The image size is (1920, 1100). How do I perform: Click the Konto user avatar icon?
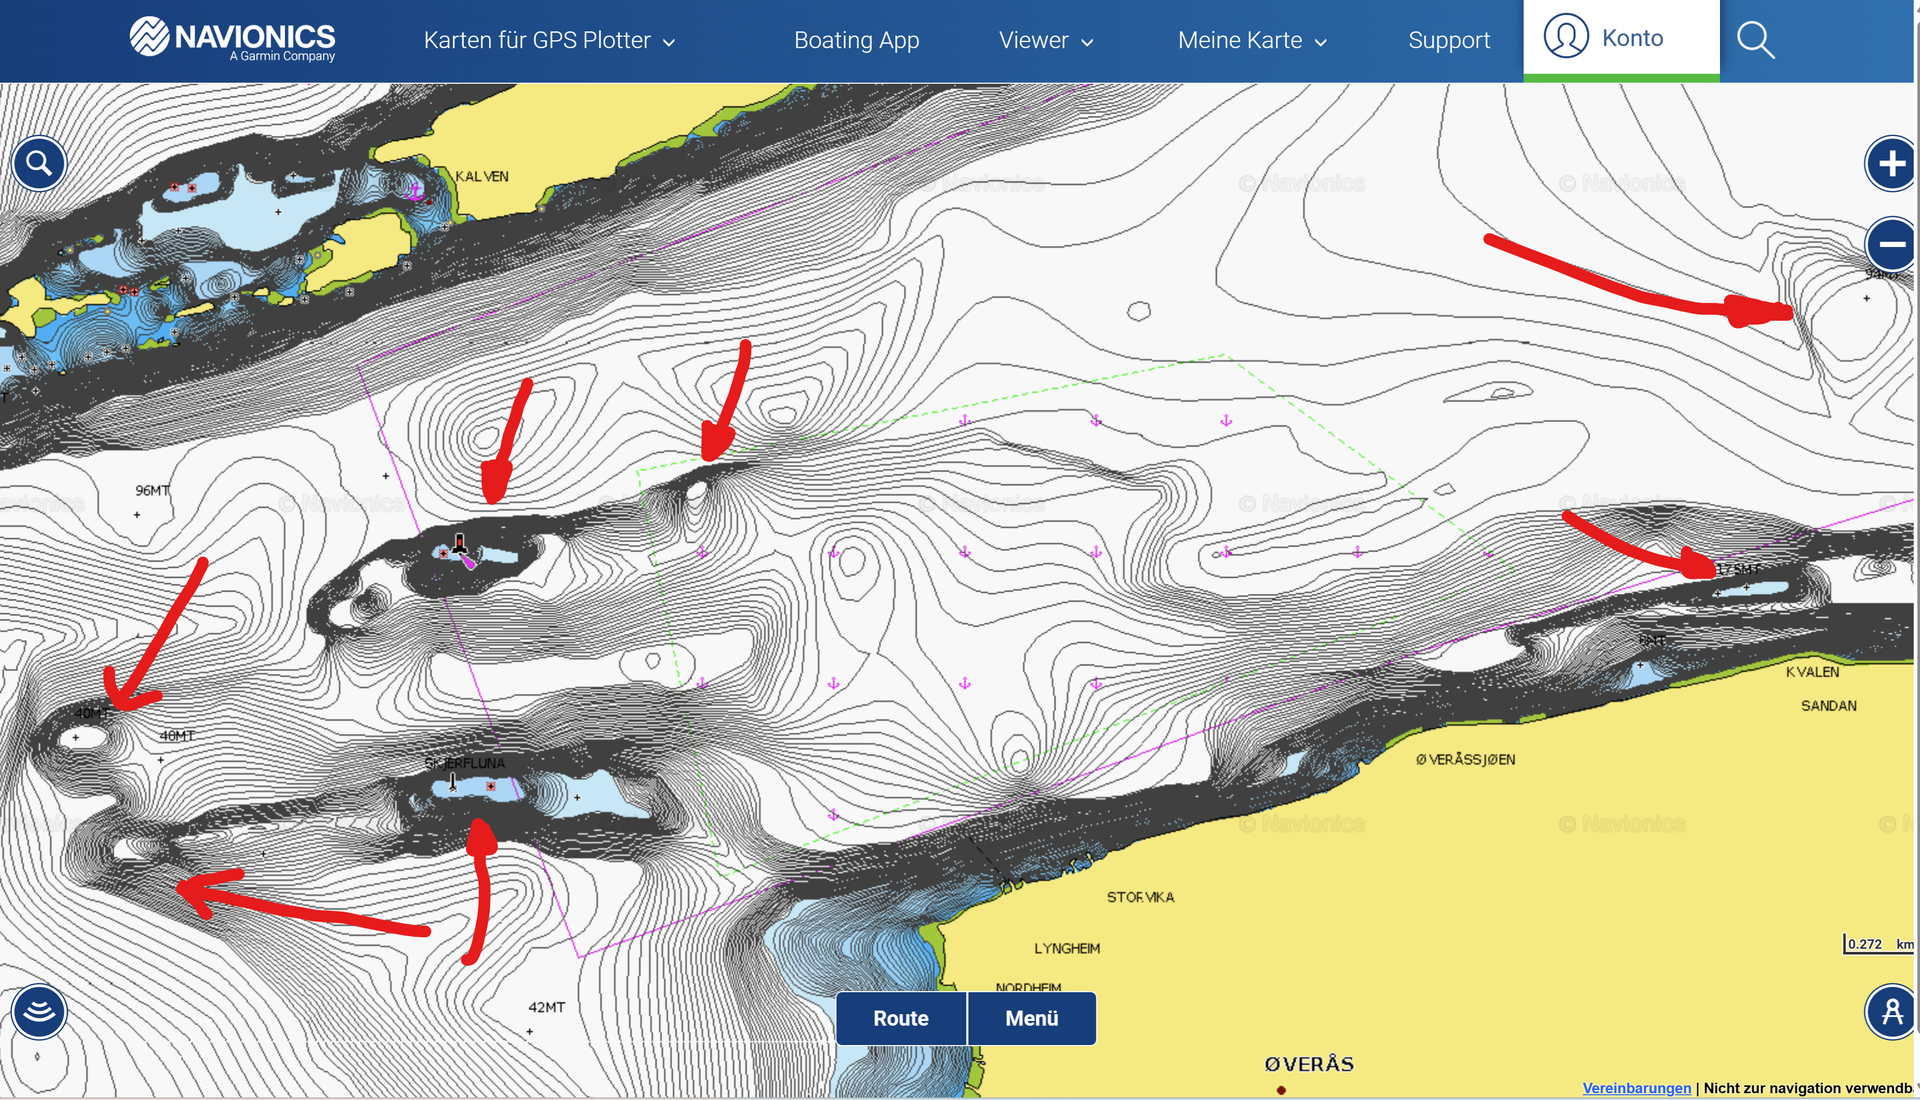[x=1565, y=37]
